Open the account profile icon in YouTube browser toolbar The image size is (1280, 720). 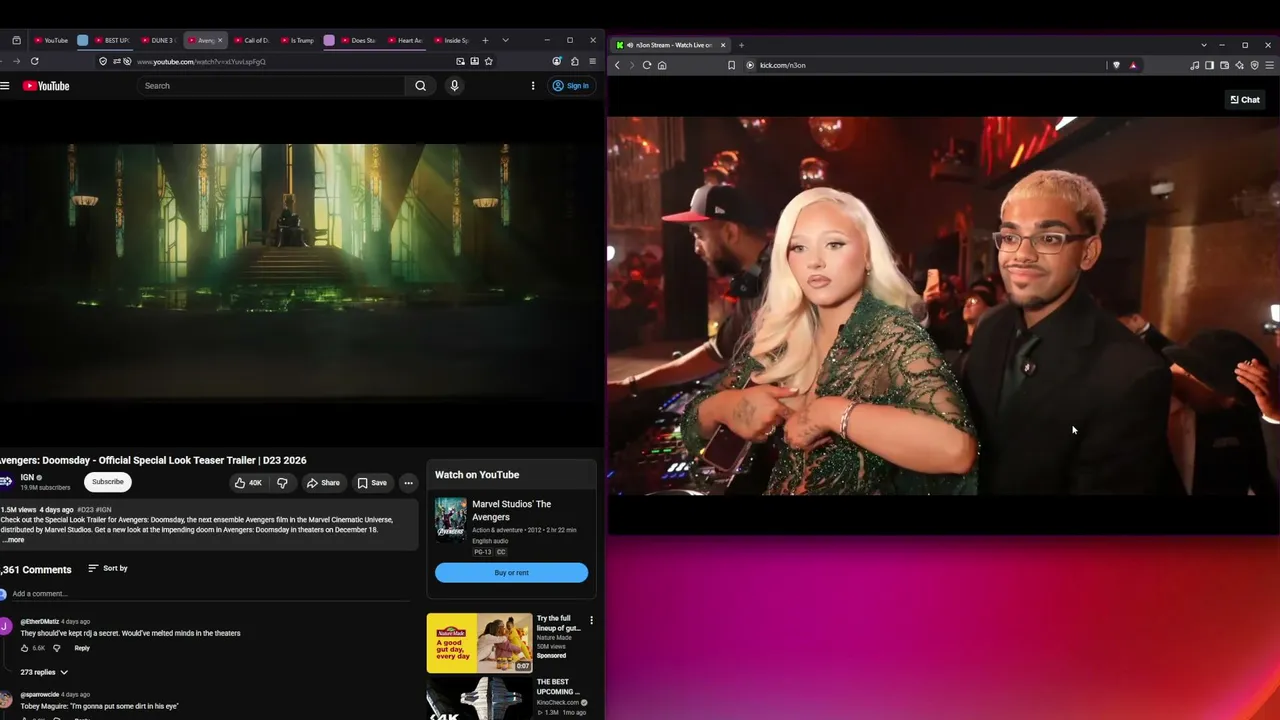click(557, 61)
